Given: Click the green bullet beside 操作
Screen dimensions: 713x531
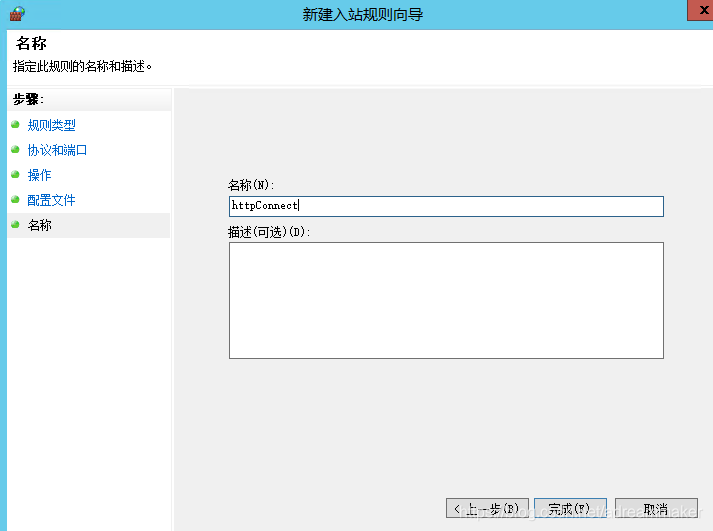Looking at the screenshot, I should (x=15, y=174).
